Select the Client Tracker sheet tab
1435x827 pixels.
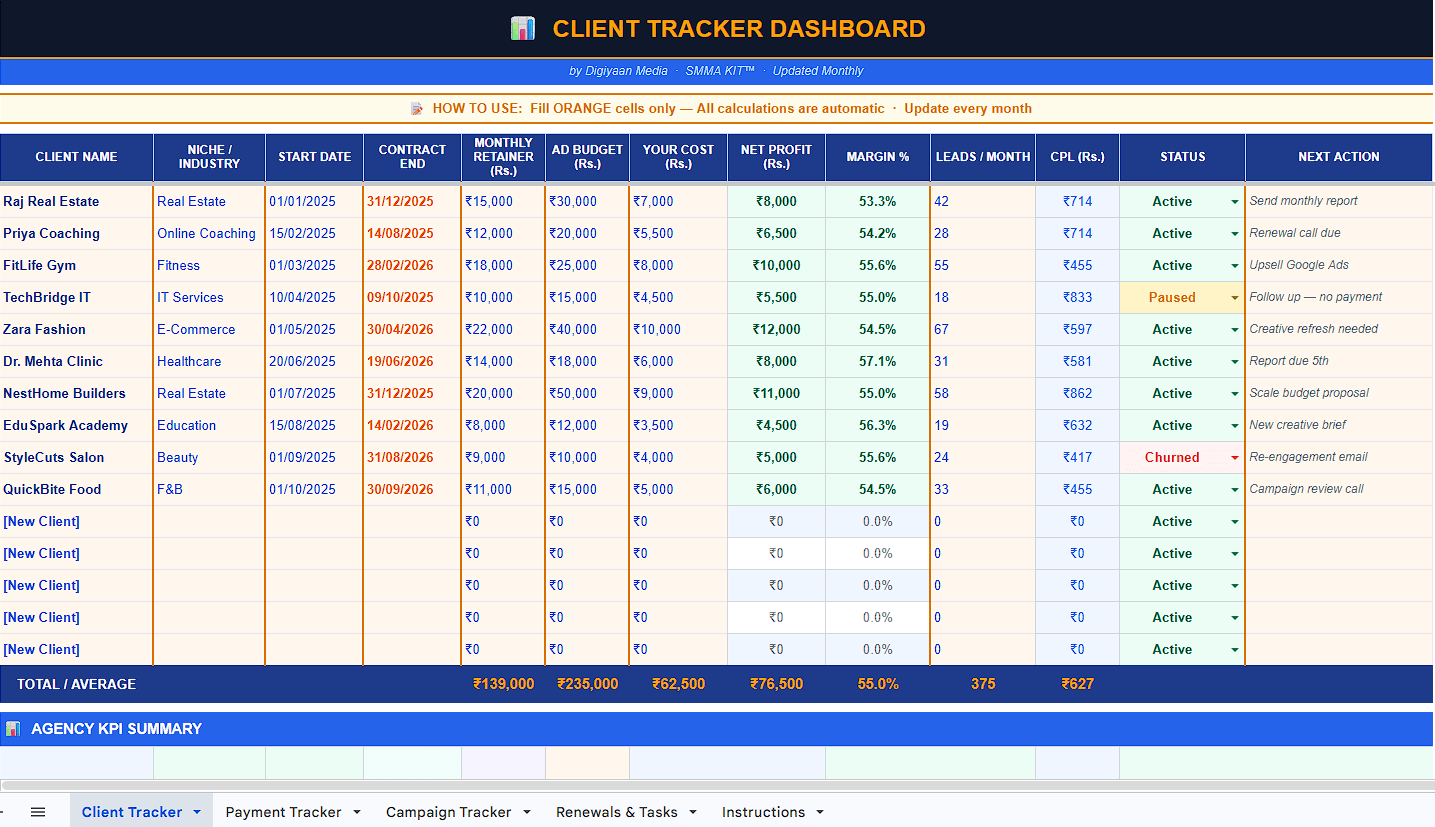pos(132,812)
